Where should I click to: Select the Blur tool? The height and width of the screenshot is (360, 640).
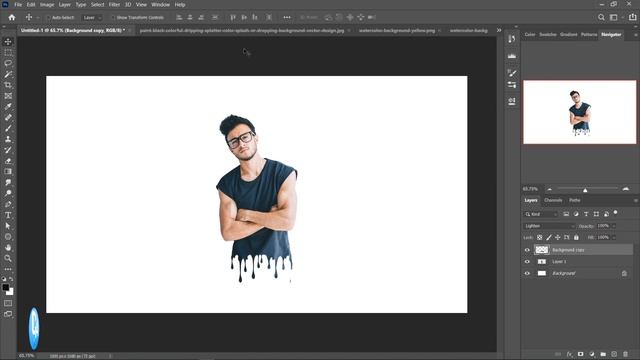pos(8,182)
